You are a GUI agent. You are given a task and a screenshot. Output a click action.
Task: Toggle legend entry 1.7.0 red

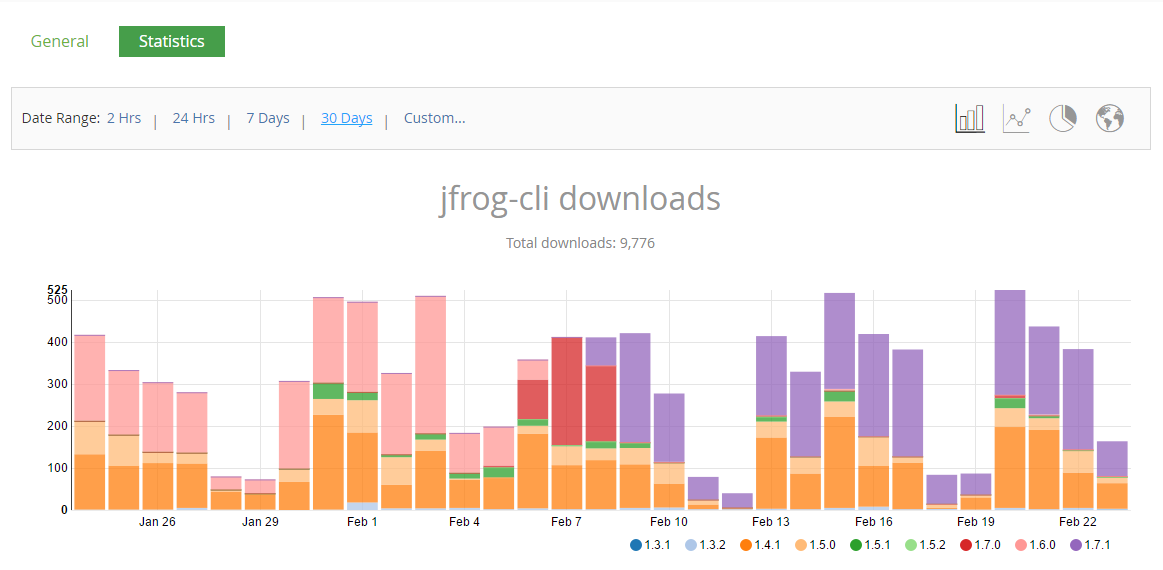(982, 545)
